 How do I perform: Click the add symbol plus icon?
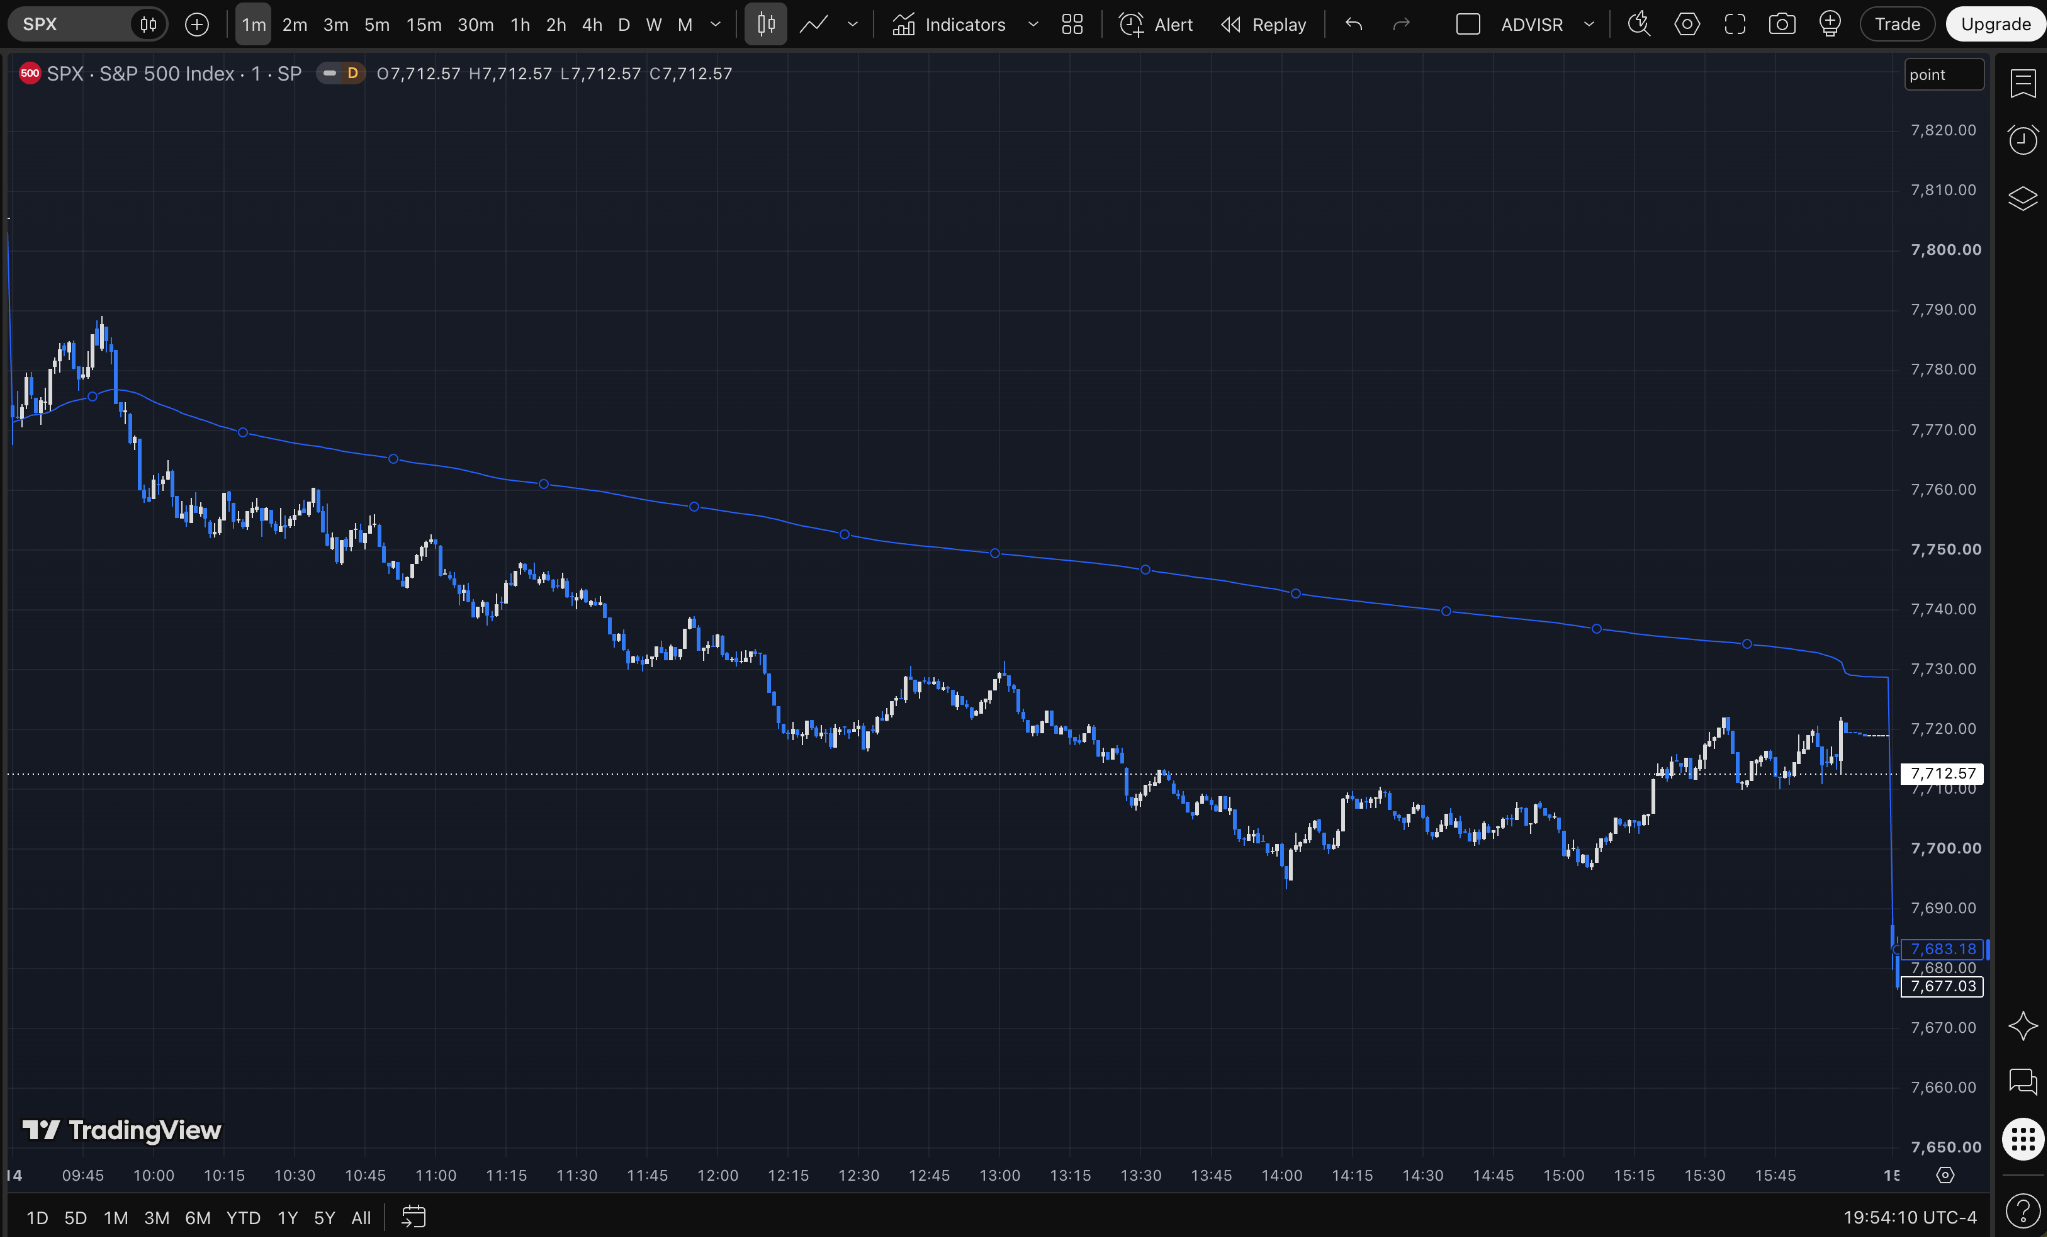point(197,24)
